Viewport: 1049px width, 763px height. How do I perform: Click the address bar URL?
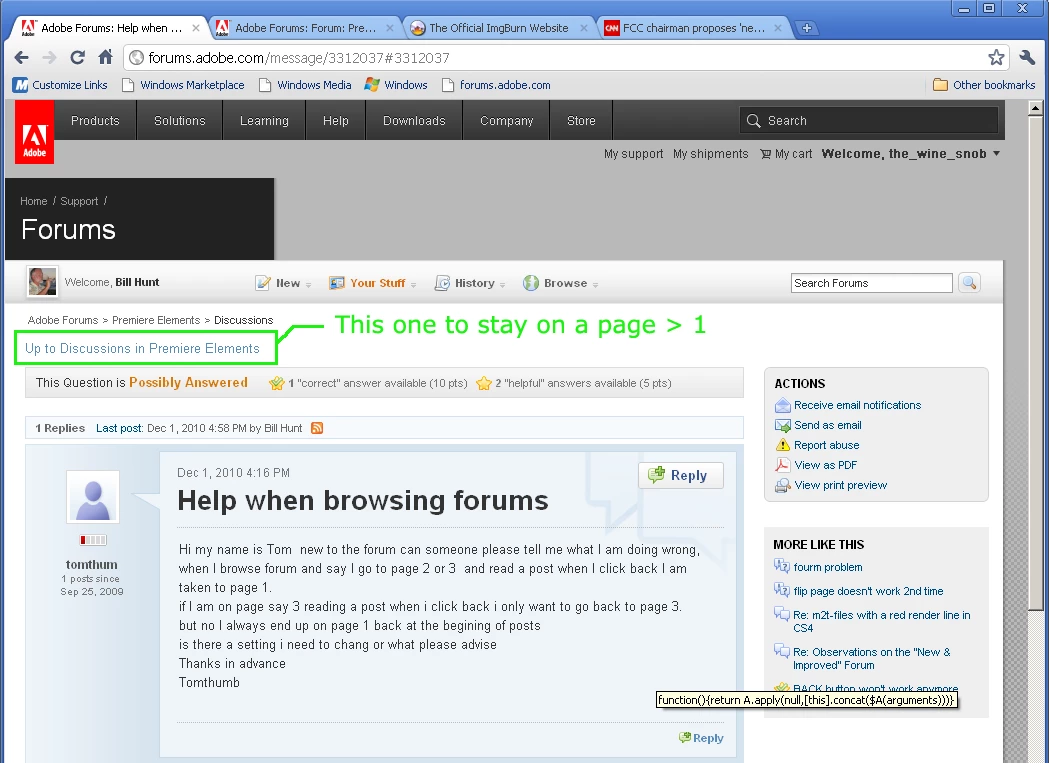pos(298,58)
